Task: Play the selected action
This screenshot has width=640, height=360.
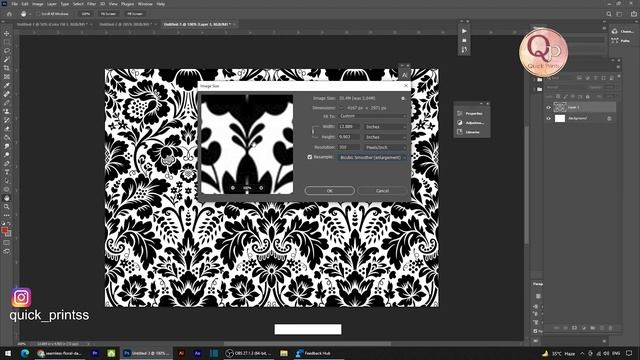Action: pyautogui.click(x=464, y=31)
